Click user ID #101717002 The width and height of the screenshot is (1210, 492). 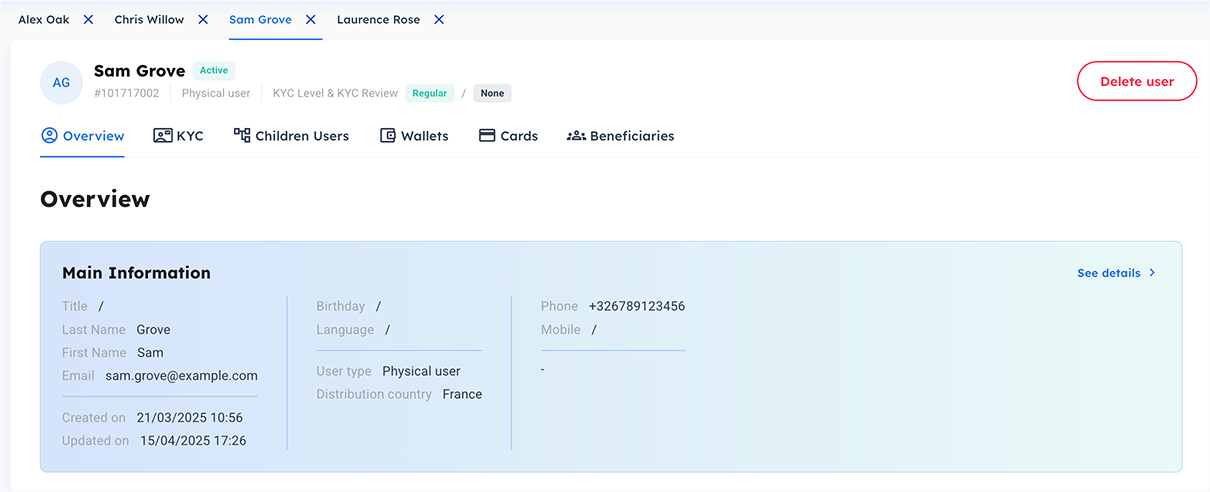[127, 93]
